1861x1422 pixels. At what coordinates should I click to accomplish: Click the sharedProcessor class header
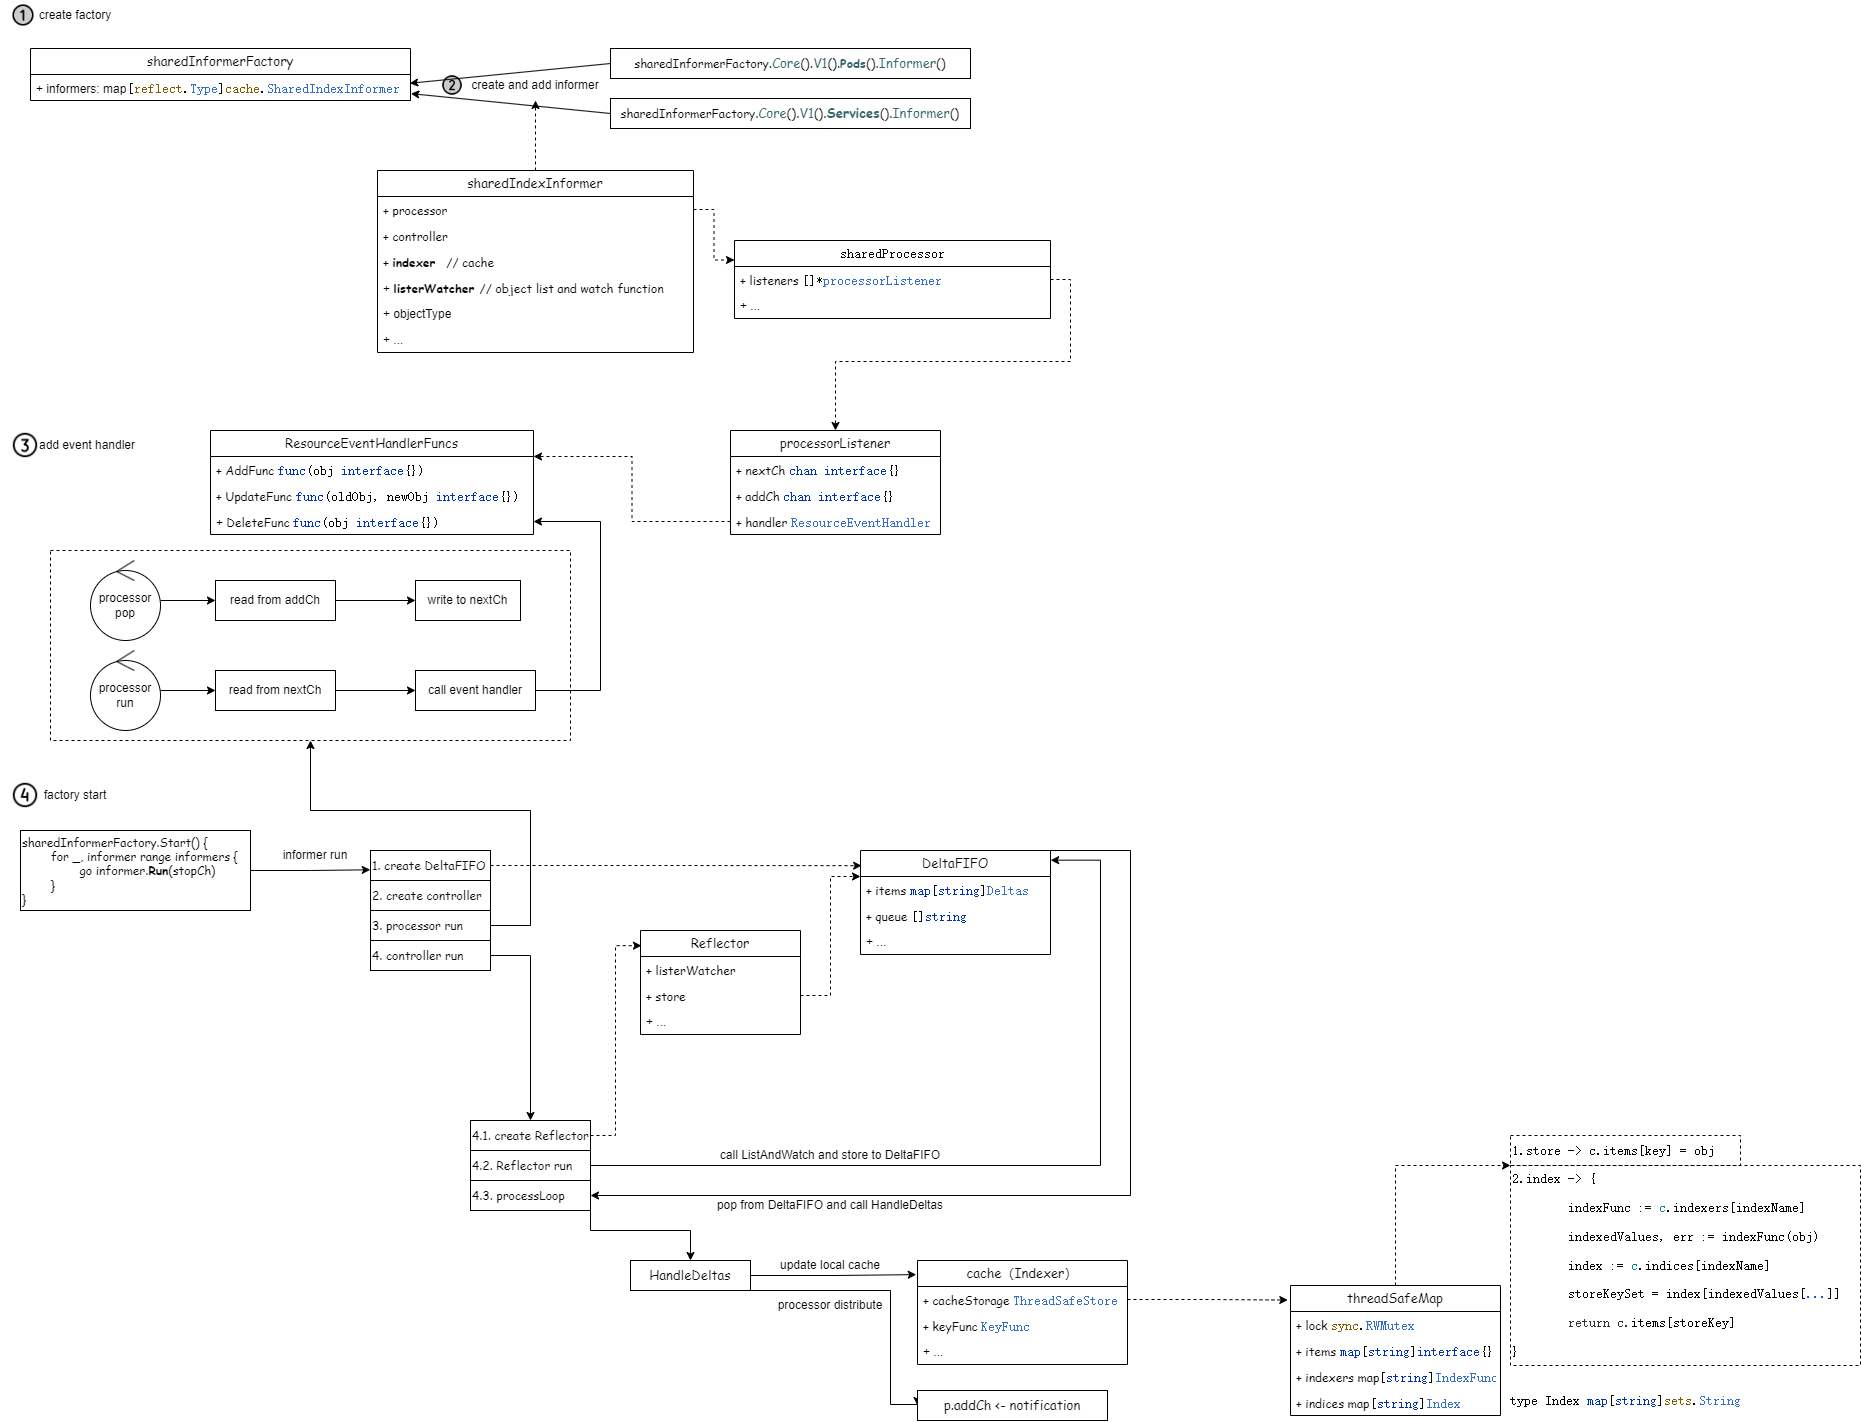[892, 254]
